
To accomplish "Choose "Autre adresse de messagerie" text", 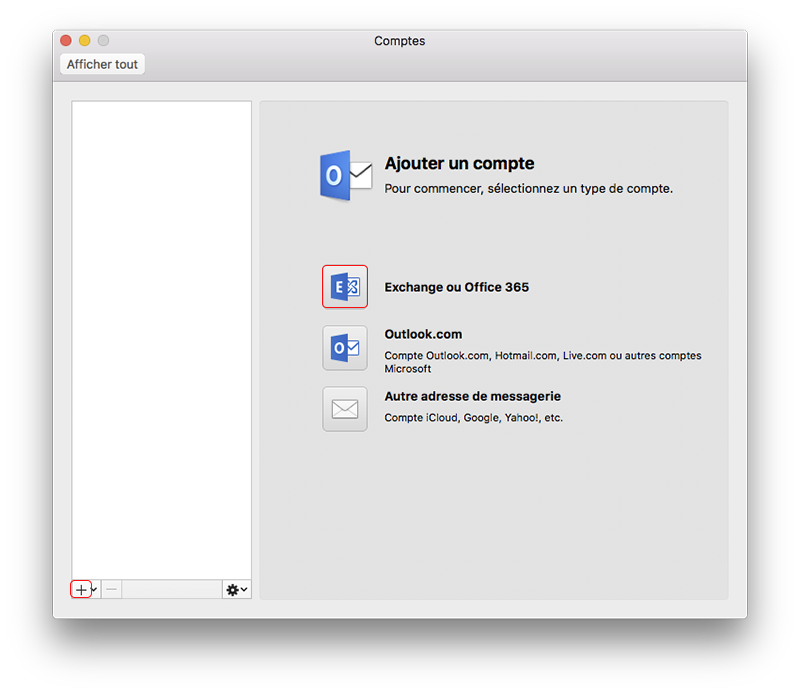I will [x=472, y=397].
